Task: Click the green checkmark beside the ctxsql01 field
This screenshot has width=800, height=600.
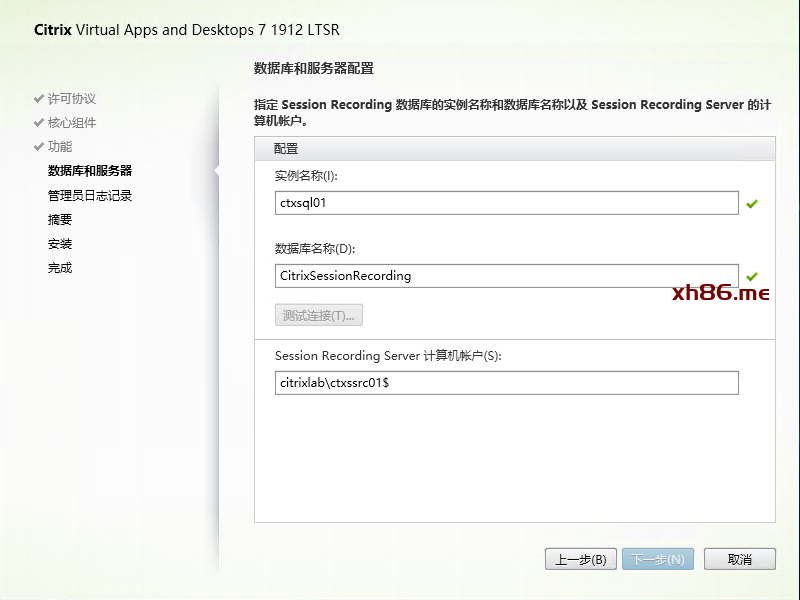Action: click(752, 204)
